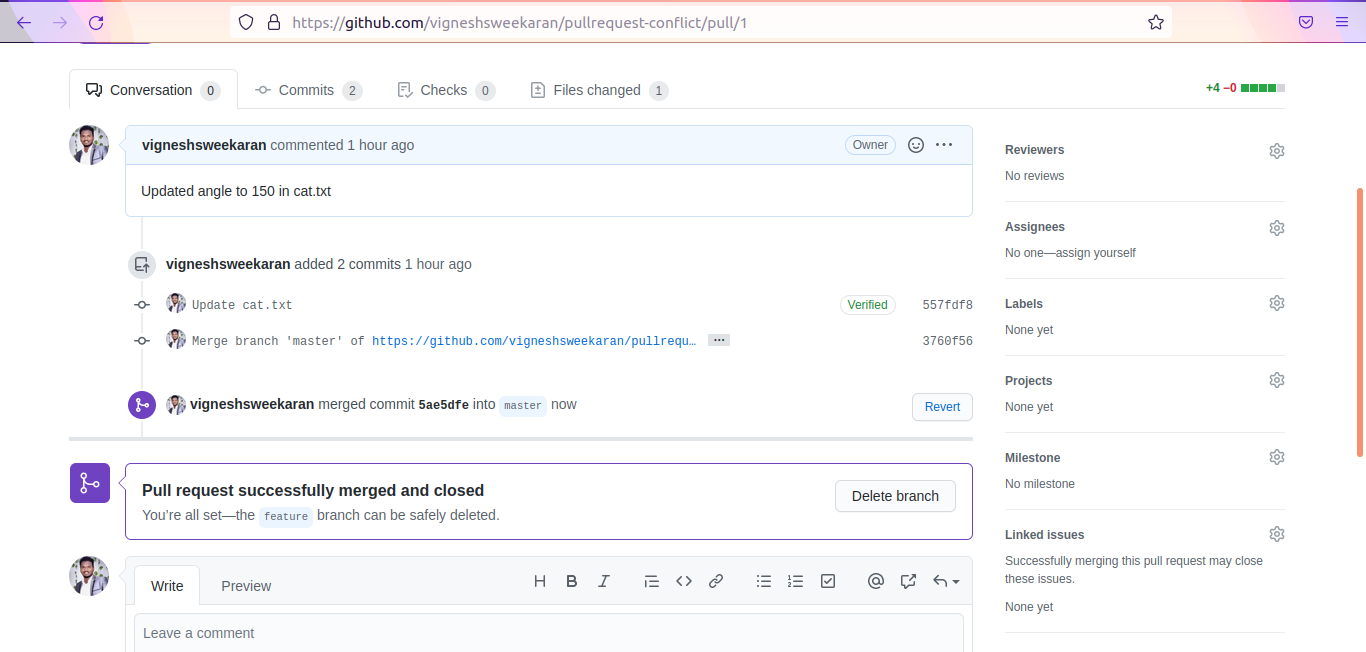This screenshot has width=1366, height=652.
Task: Add a link in the comment editor
Action: (716, 581)
